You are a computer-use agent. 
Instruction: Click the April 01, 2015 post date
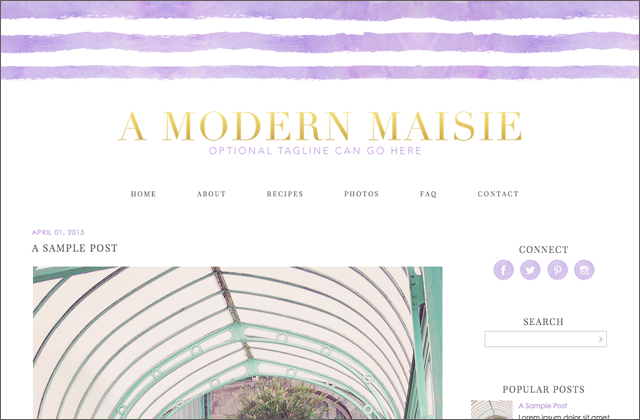pyautogui.click(x=58, y=232)
